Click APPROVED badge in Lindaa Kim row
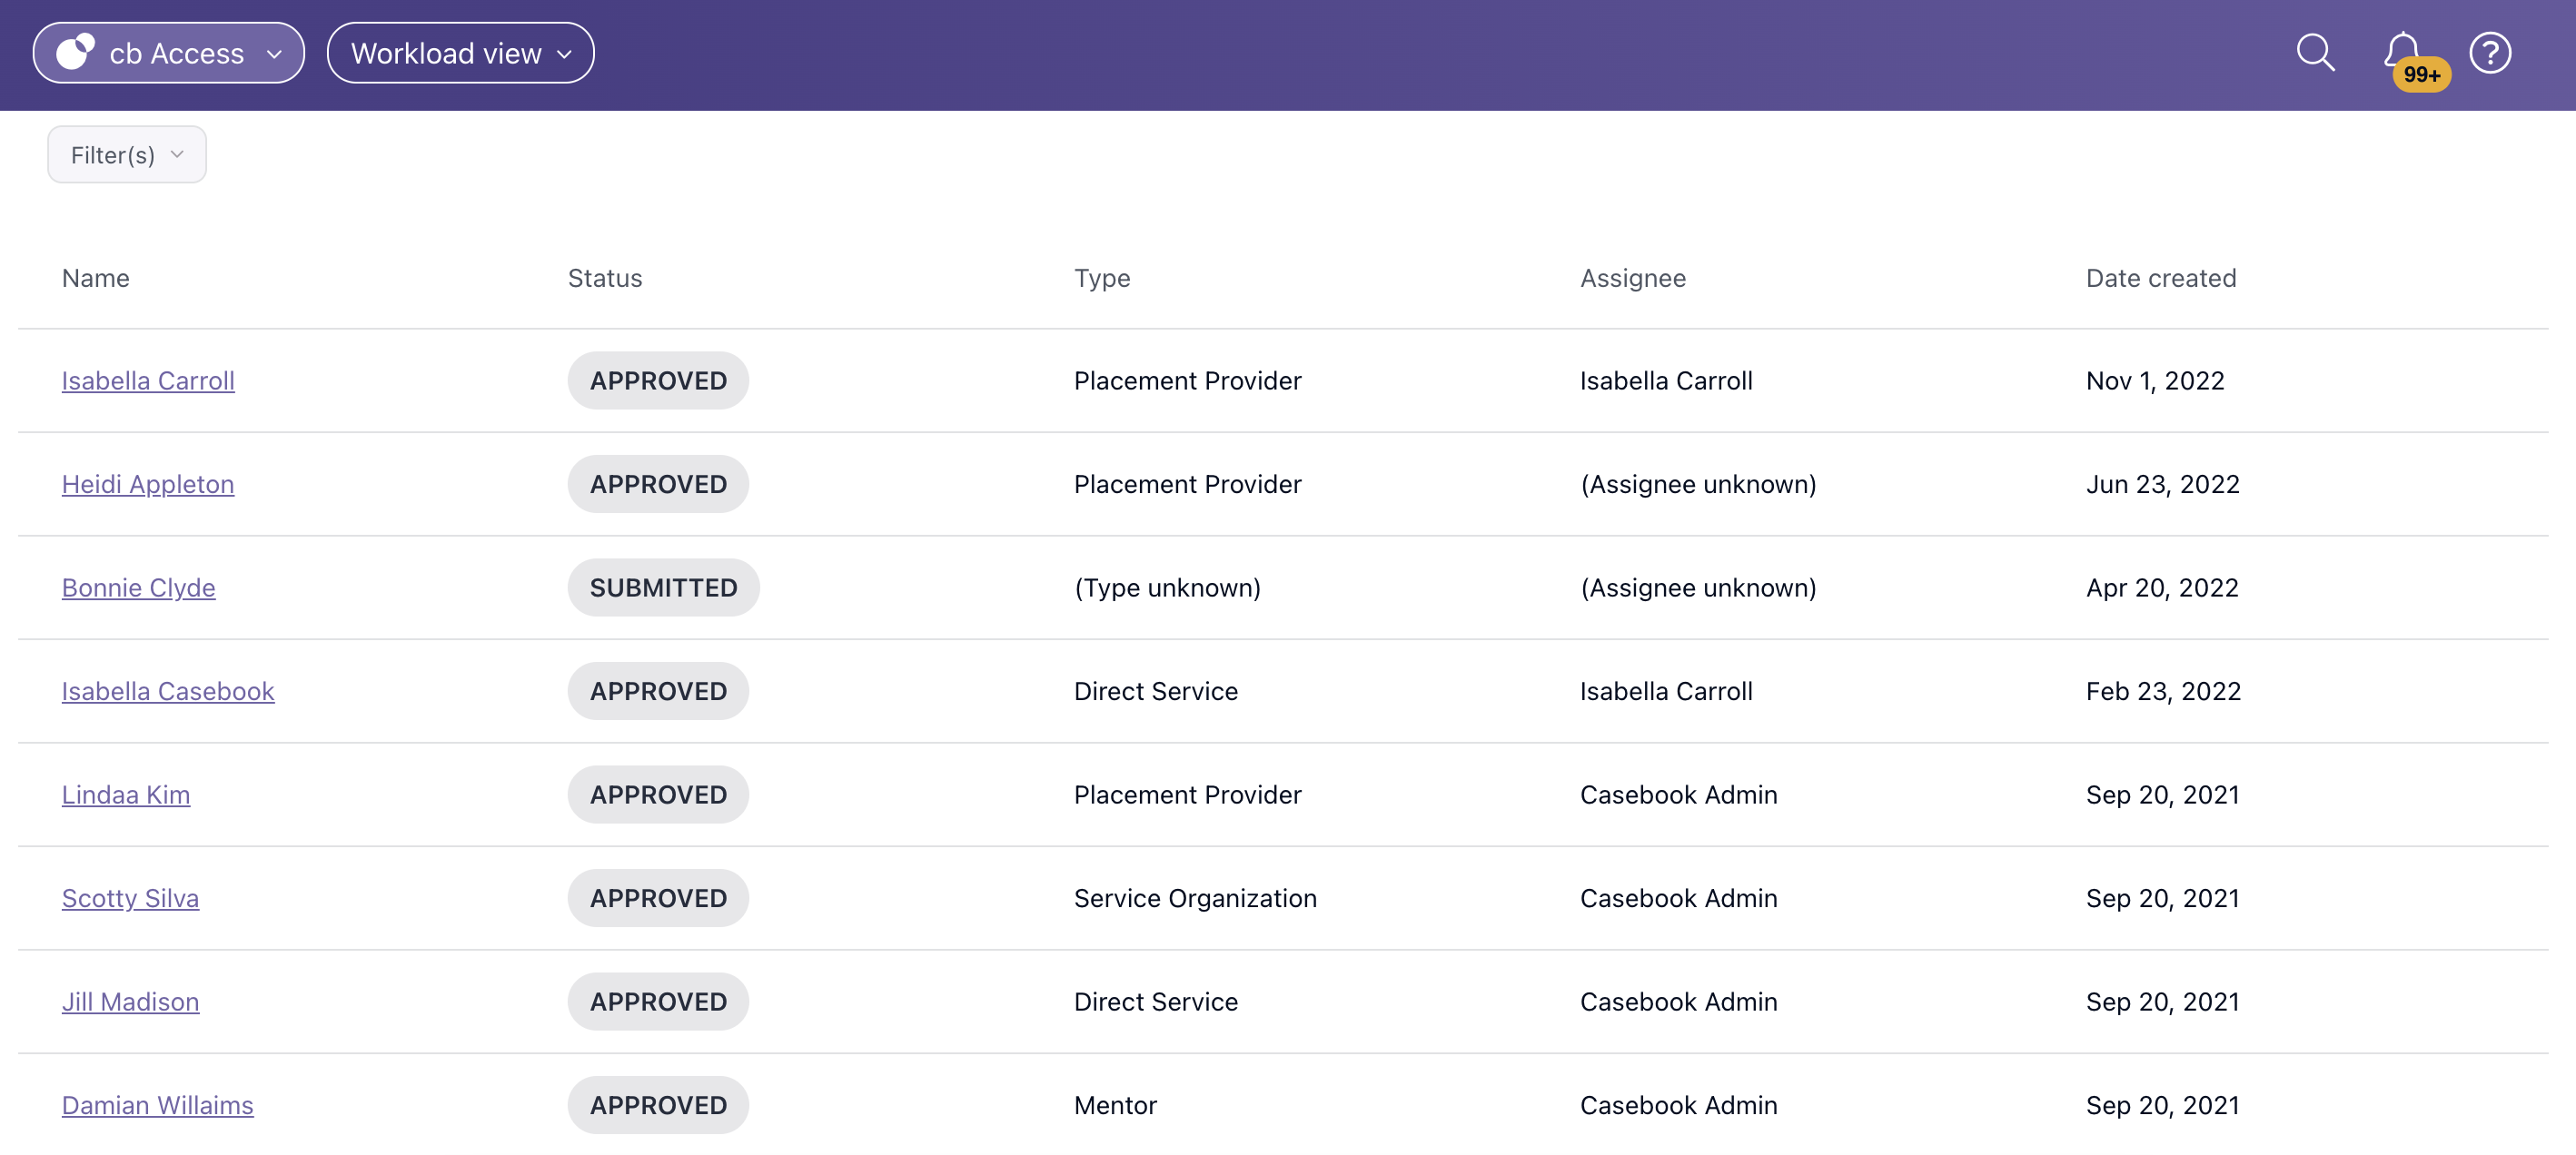The image size is (2576, 1155). (658, 795)
